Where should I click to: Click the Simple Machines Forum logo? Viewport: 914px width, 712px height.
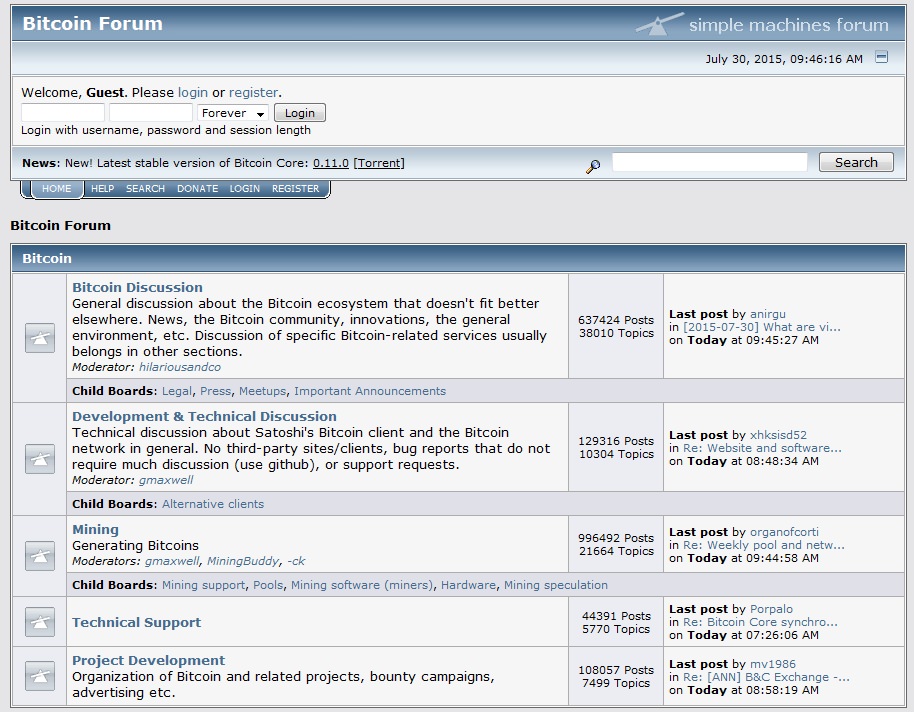click(x=762, y=24)
